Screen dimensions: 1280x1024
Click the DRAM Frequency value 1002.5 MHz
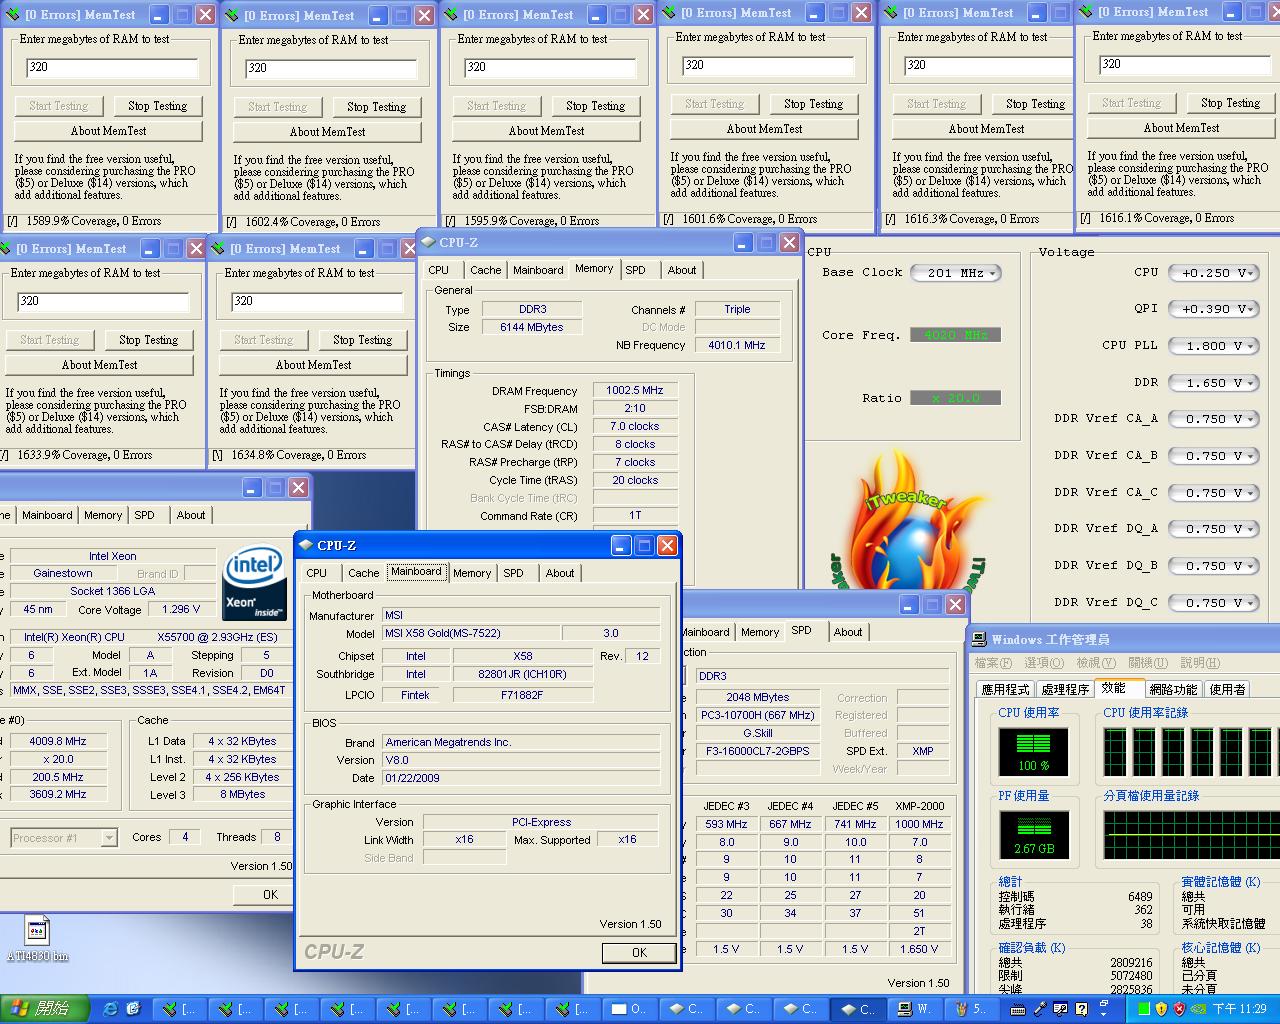[635, 391]
